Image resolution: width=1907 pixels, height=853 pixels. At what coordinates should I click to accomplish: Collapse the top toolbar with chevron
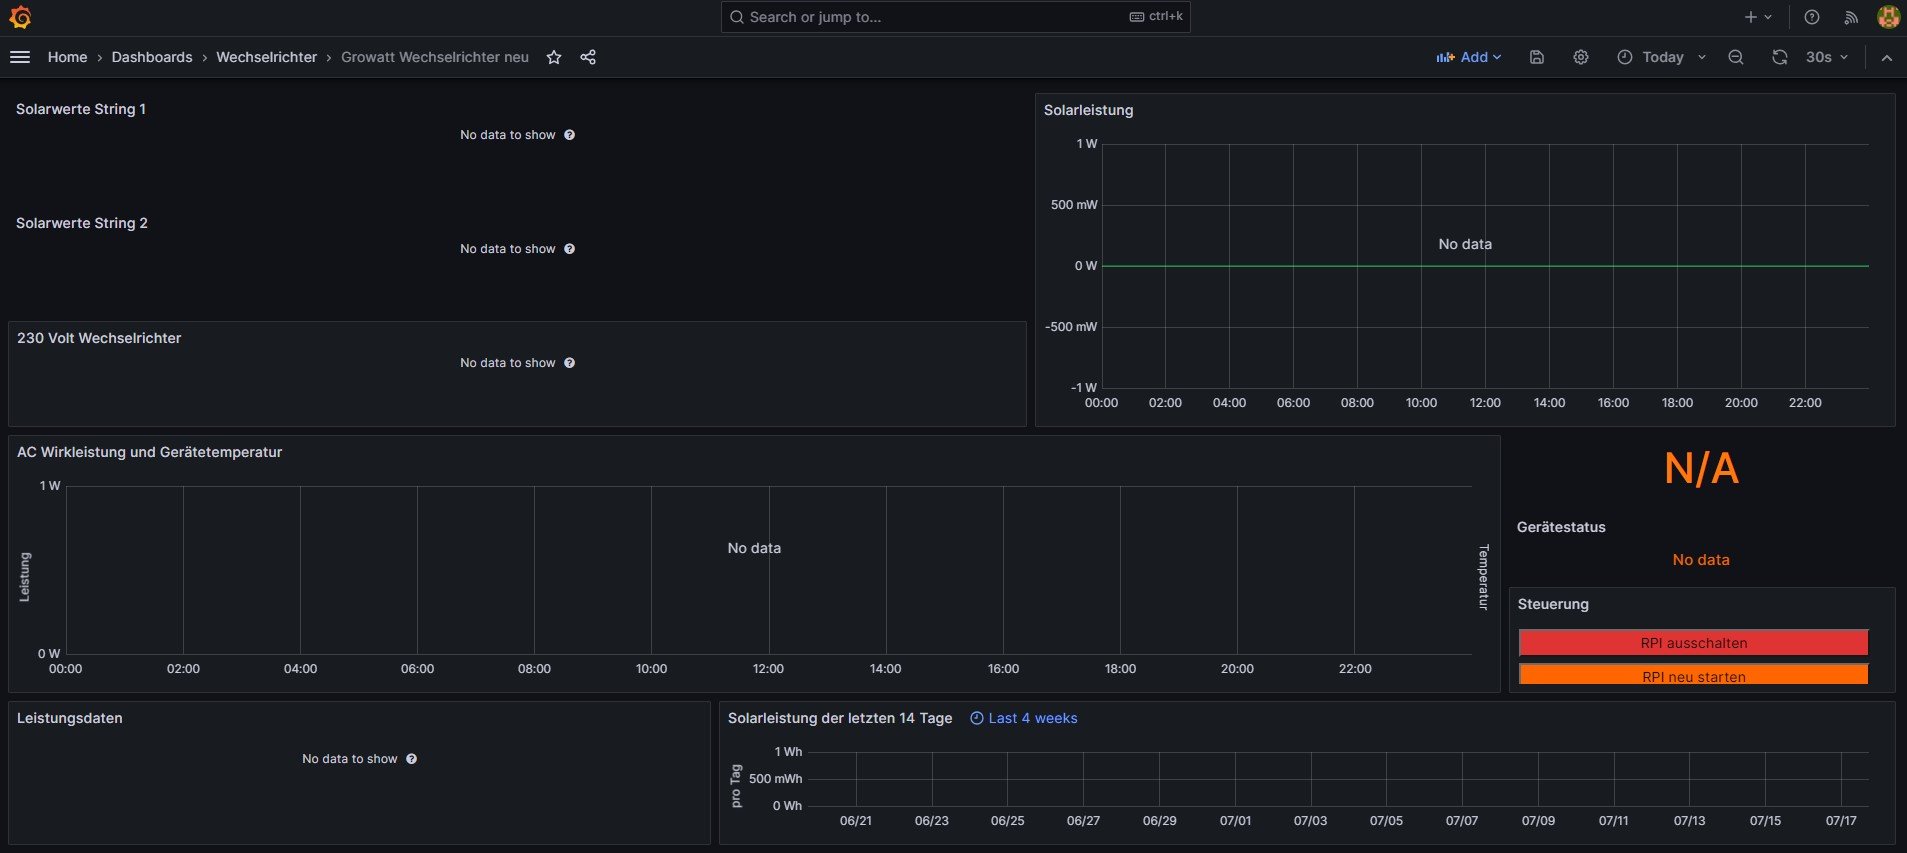[x=1887, y=57]
